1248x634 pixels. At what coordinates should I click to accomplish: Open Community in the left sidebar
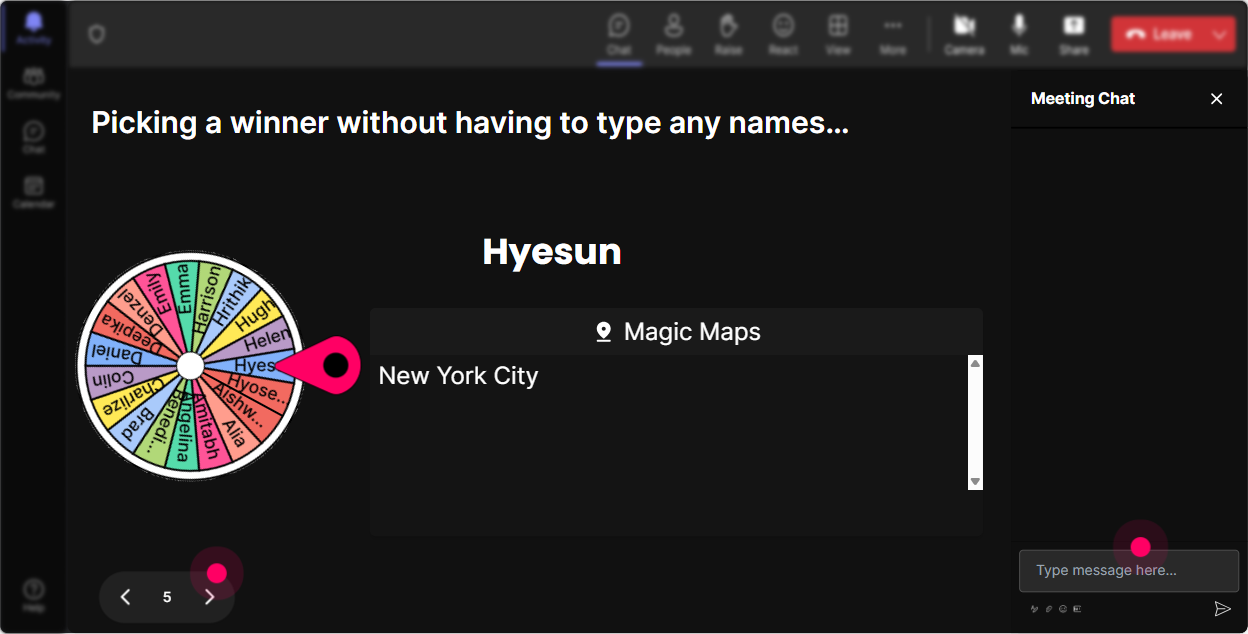click(34, 83)
